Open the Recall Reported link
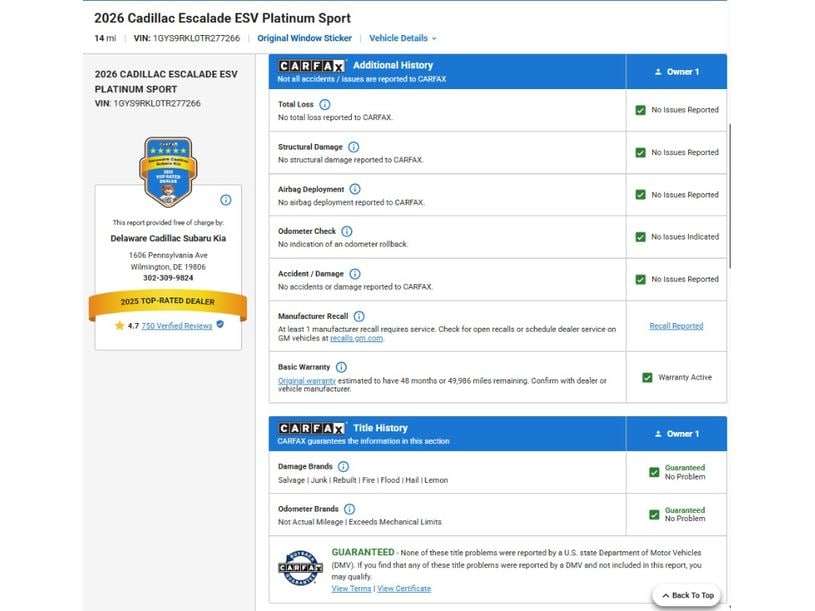The width and height of the screenshot is (815, 611). coord(676,326)
